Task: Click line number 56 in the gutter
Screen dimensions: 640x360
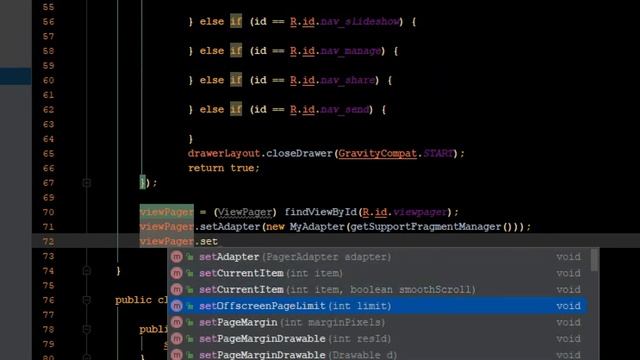Action: pyautogui.click(x=48, y=22)
